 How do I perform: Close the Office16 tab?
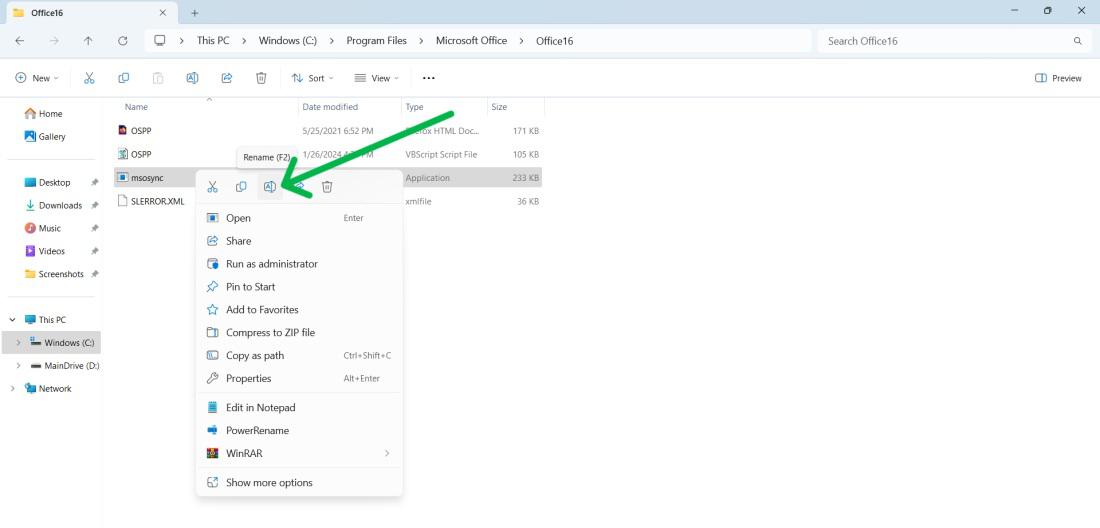point(163,13)
